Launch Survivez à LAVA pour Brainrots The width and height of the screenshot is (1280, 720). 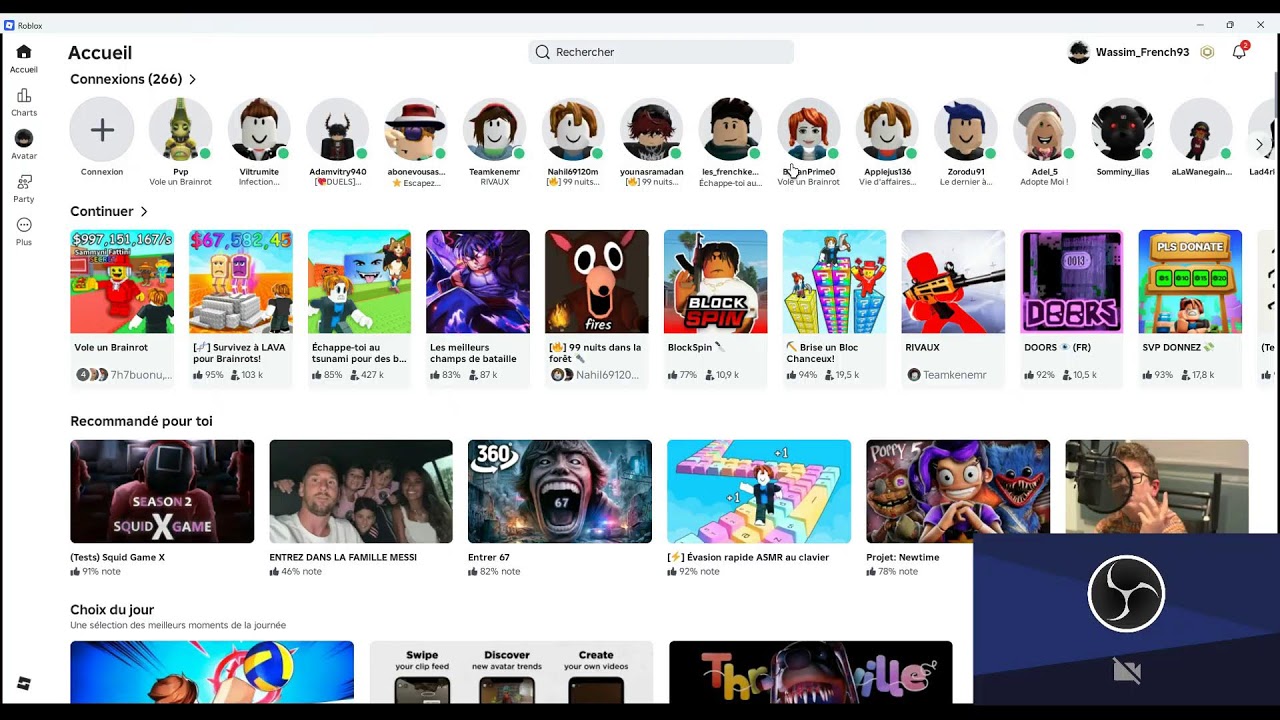[241, 307]
